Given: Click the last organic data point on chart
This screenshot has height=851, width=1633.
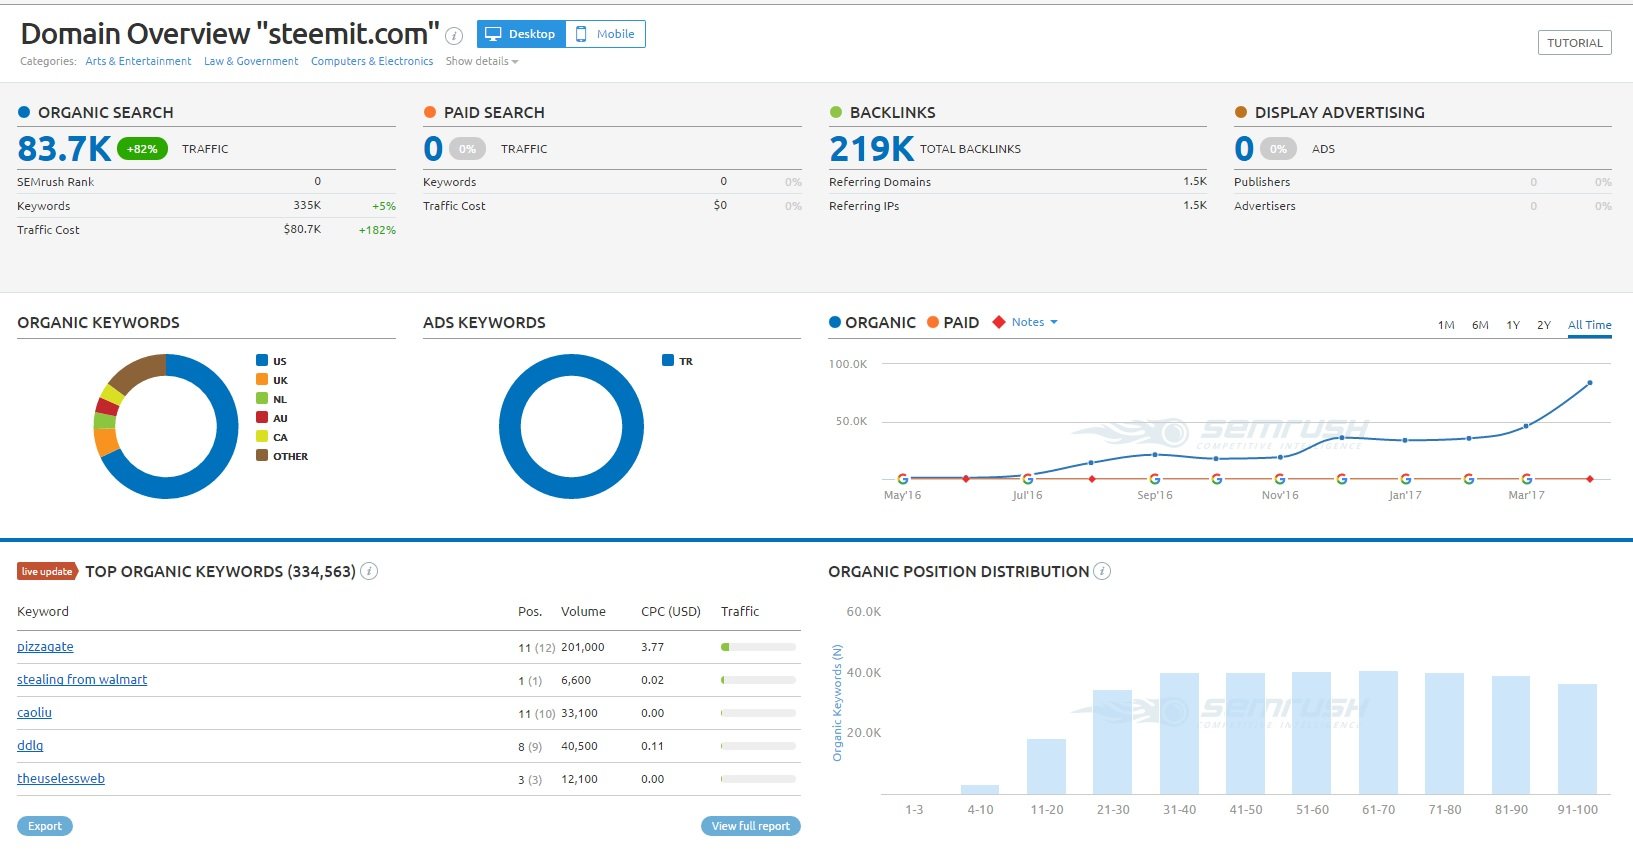Looking at the screenshot, I should [1590, 383].
